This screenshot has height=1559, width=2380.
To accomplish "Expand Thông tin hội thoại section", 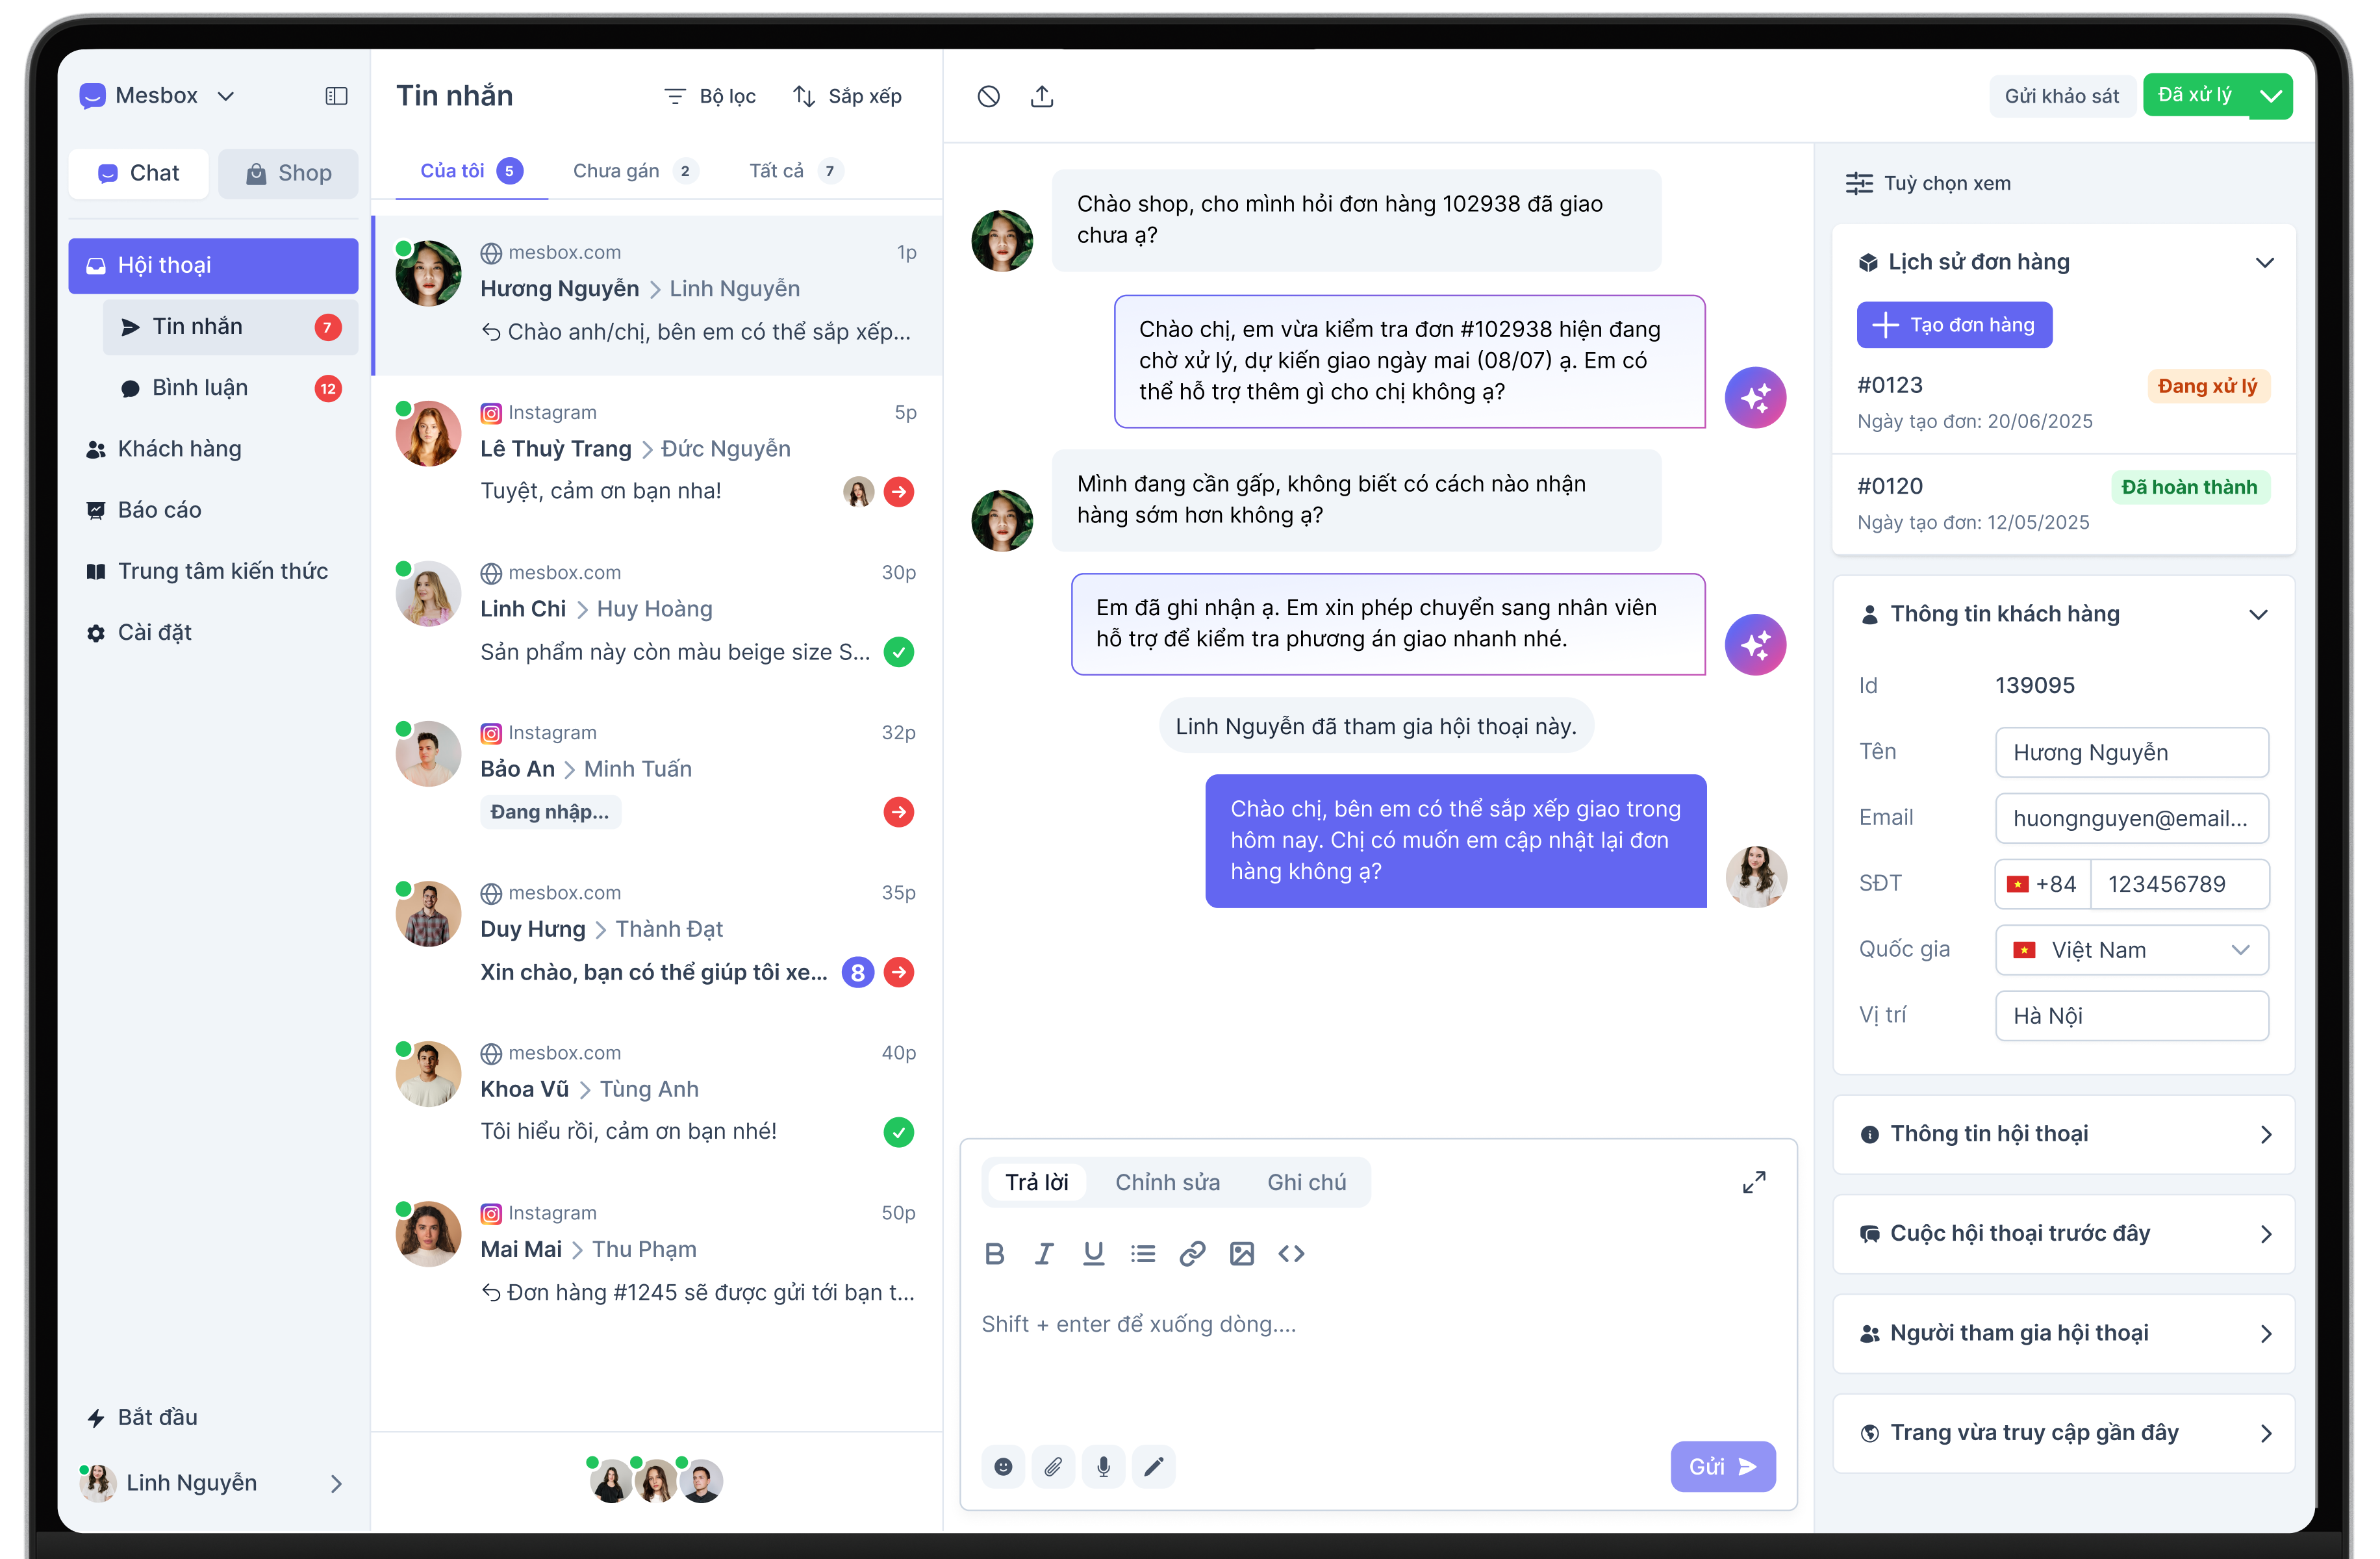I will coord(2063,1134).
